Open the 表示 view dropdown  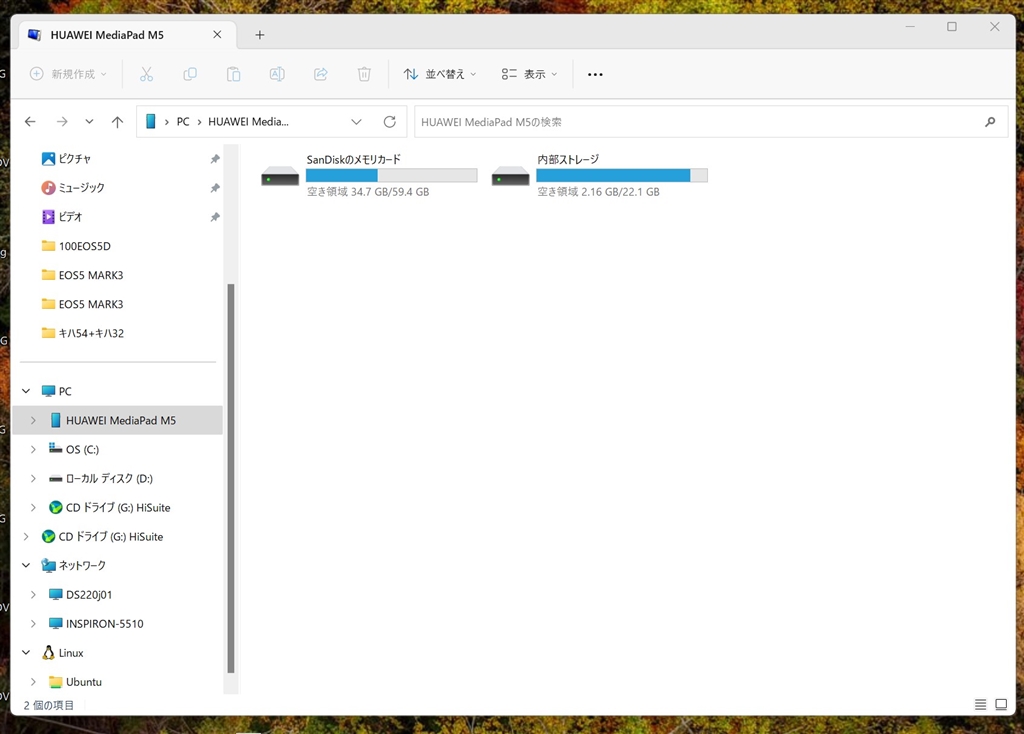coord(529,74)
